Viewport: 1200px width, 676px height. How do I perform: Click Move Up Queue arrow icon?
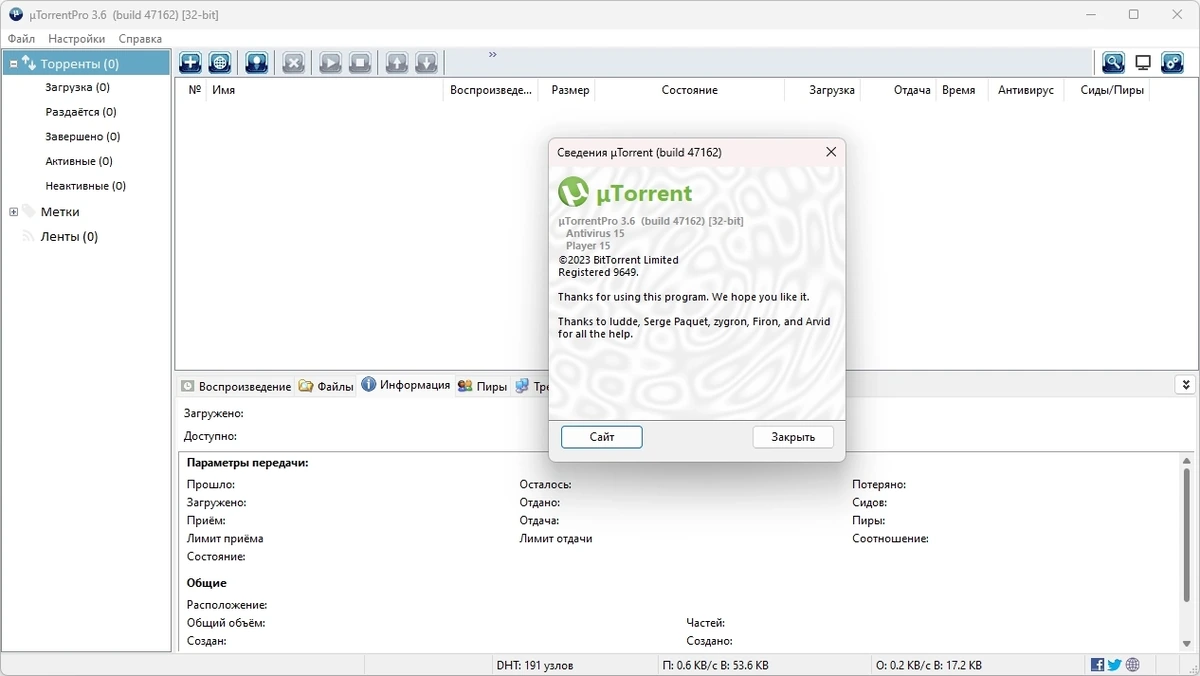click(397, 62)
